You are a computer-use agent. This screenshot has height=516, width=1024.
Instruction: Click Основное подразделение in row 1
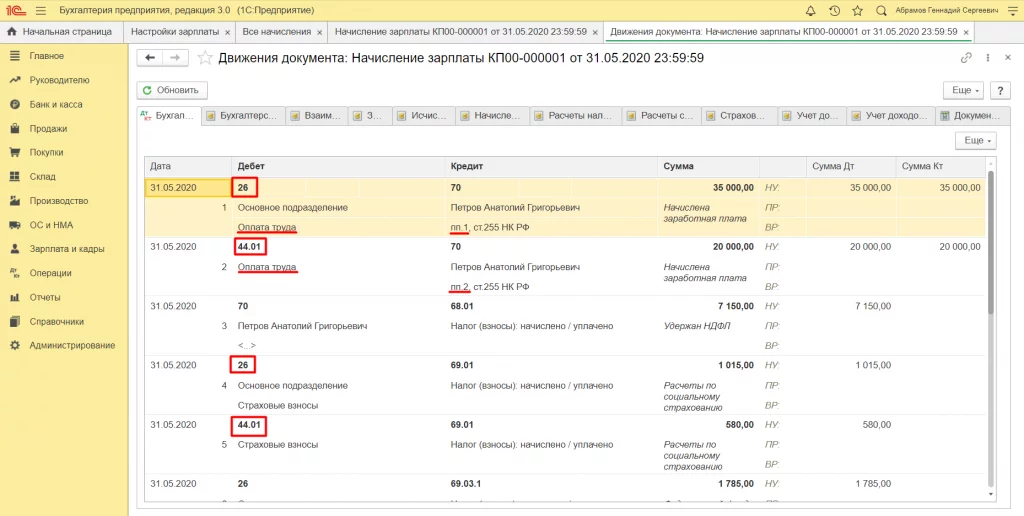pyautogui.click(x=293, y=208)
